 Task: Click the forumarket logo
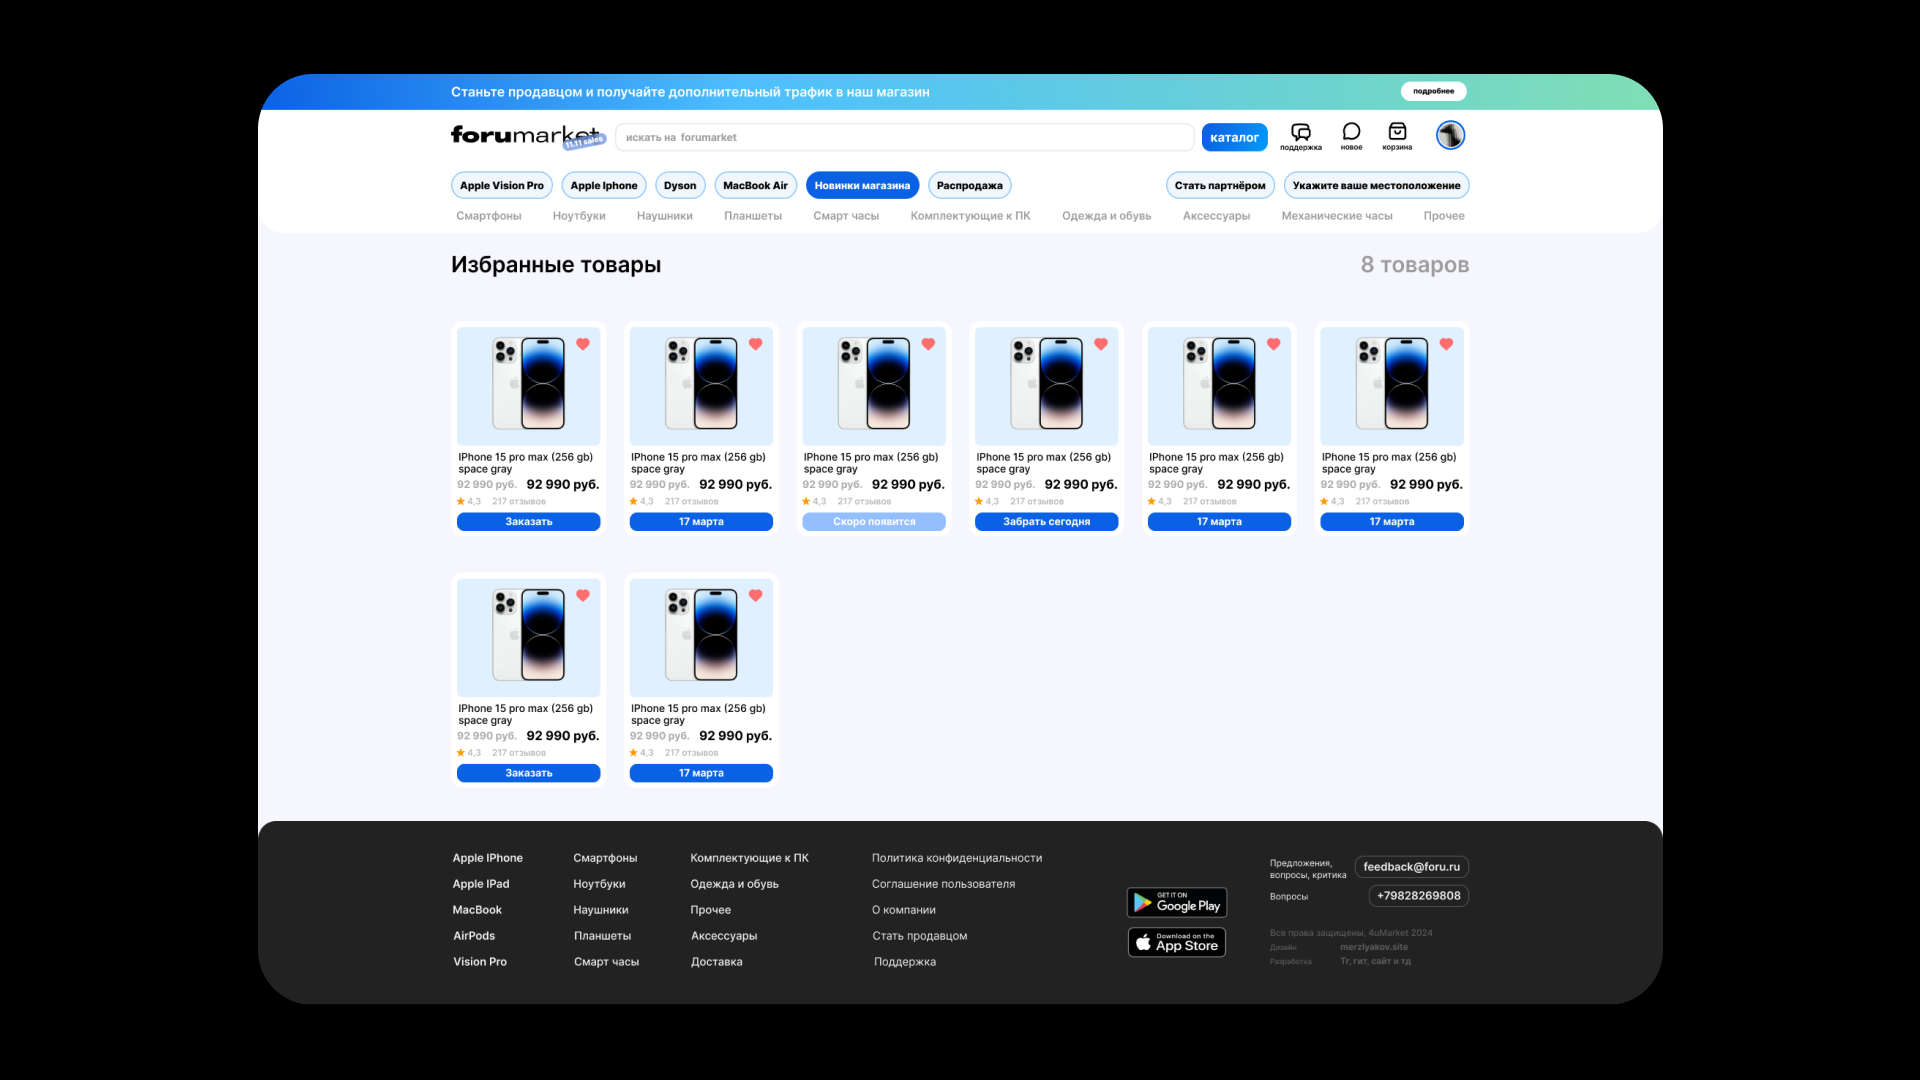(x=524, y=135)
